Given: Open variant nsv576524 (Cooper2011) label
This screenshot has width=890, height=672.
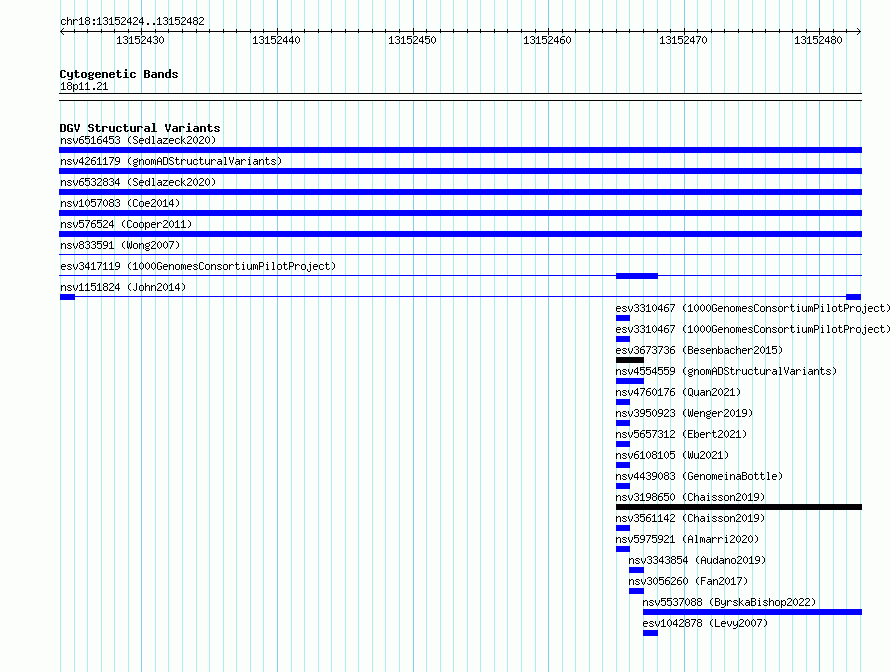Looking at the screenshot, I should pos(126,224).
